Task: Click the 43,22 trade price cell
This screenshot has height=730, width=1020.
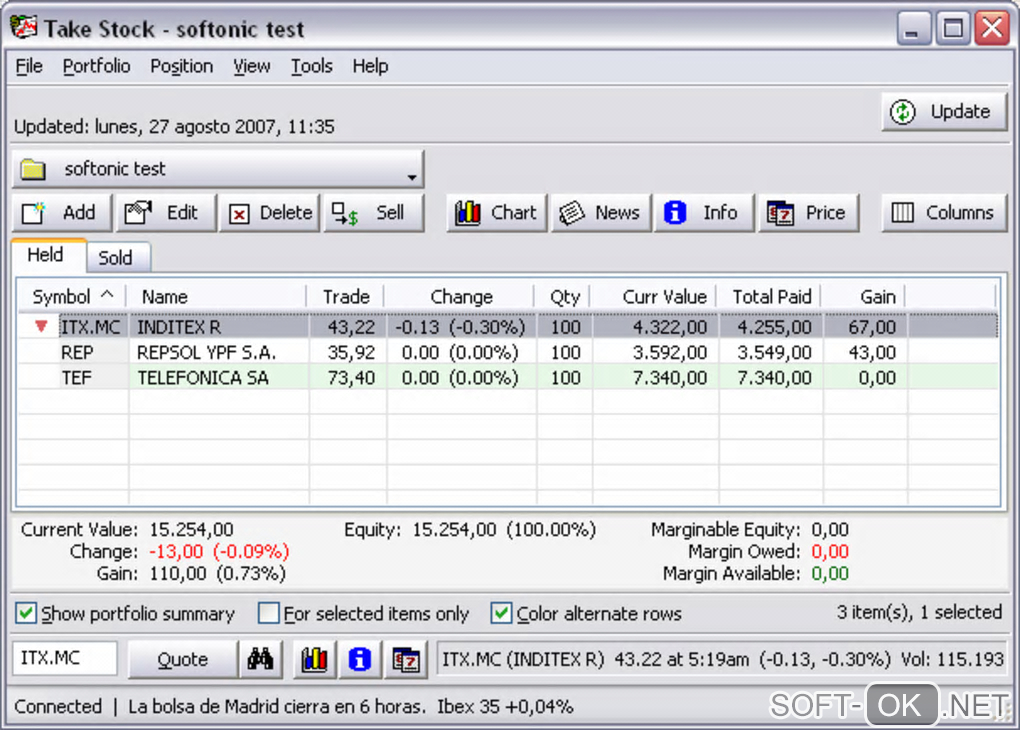Action: [348, 327]
